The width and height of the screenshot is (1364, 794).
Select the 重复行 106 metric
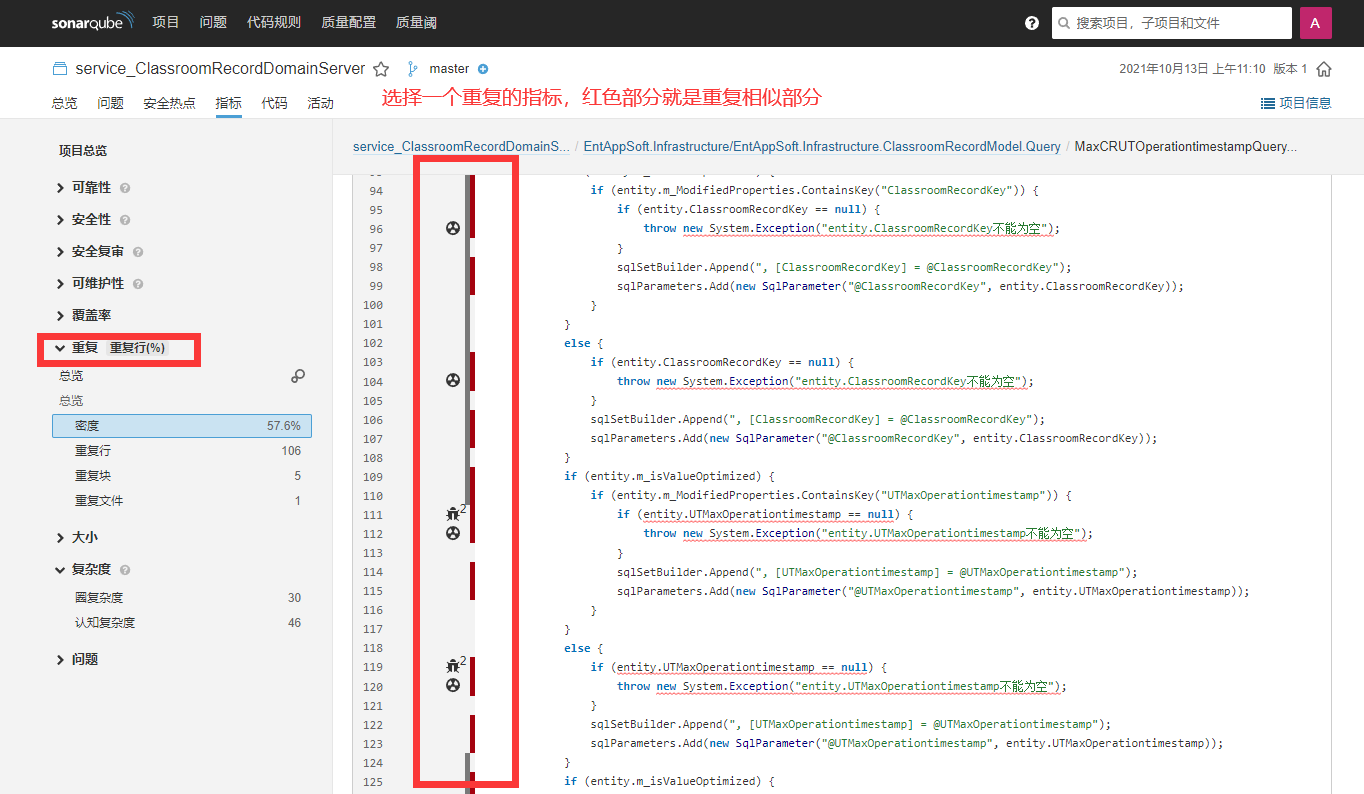(x=182, y=451)
